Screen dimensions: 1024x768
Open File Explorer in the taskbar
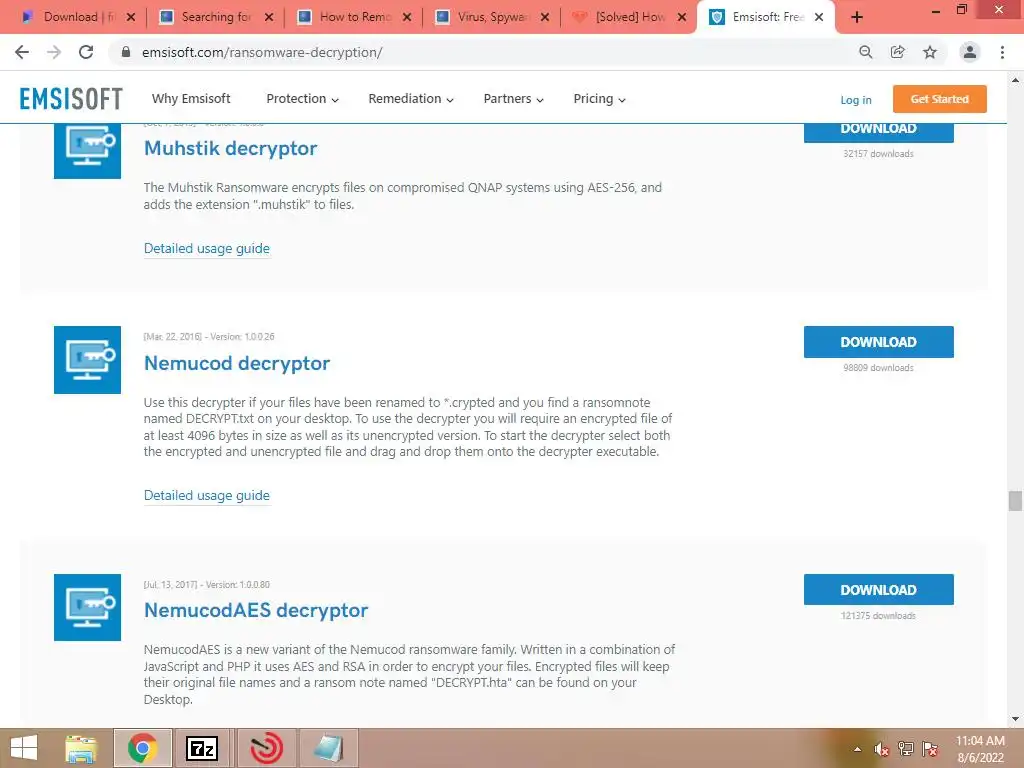(x=82, y=748)
